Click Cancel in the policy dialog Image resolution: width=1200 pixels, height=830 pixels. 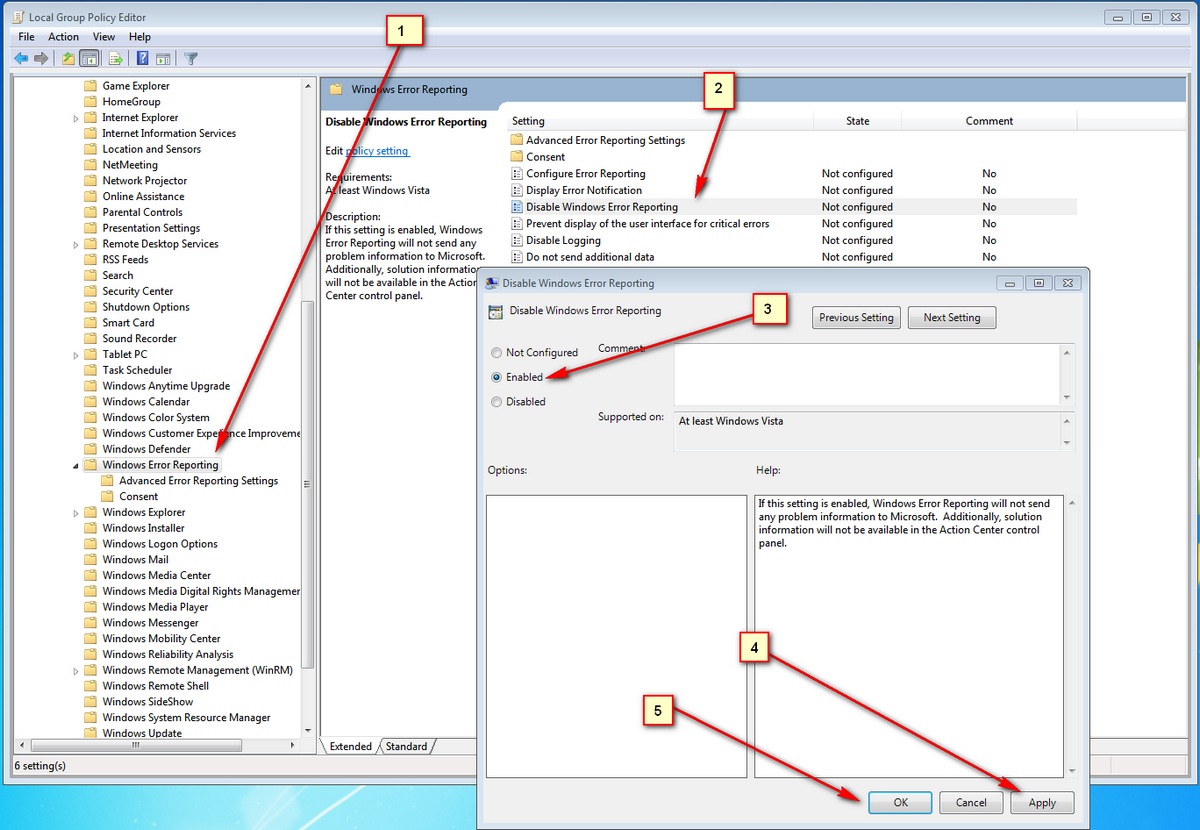click(x=971, y=802)
